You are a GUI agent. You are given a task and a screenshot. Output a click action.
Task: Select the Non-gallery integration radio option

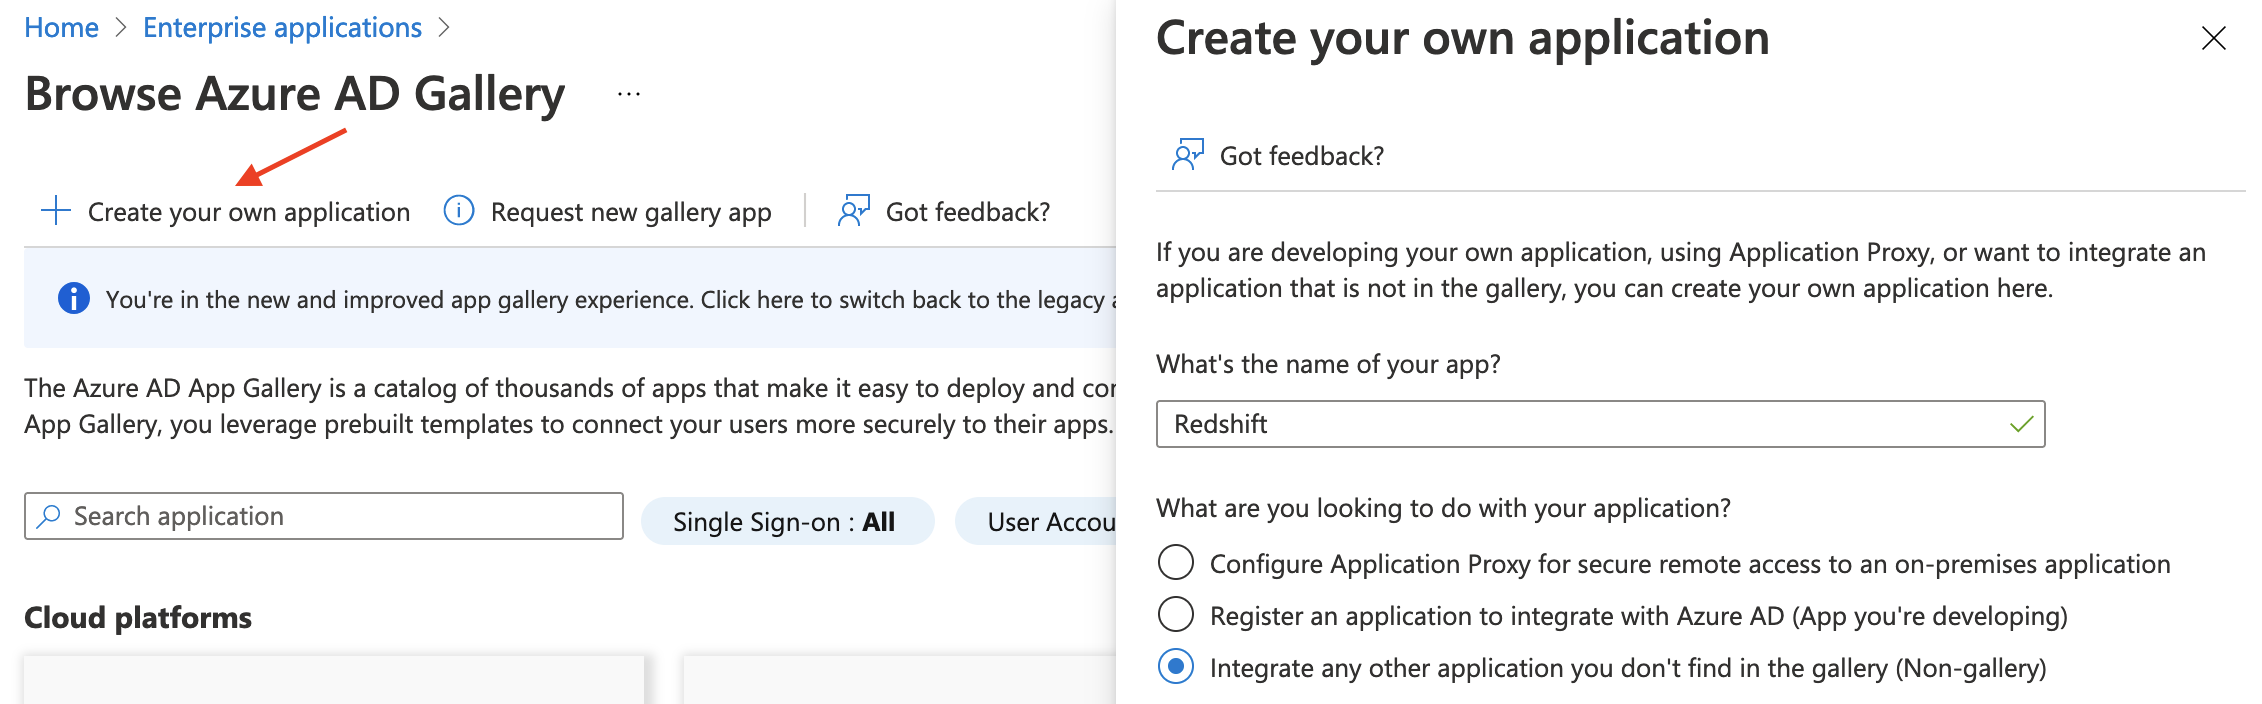pos(1176,667)
